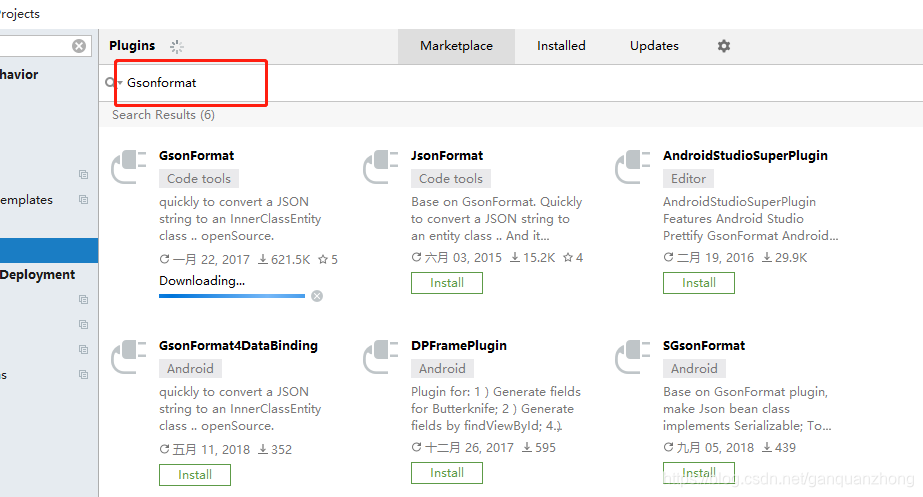Click the SGsonFormat plug icon
923x497 pixels.
[632, 357]
